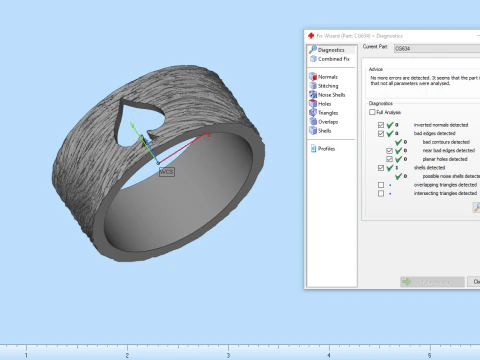The image size is (480, 360).
Task: Open the Diagnostics page in Fix Wizard
Action: click(331, 50)
